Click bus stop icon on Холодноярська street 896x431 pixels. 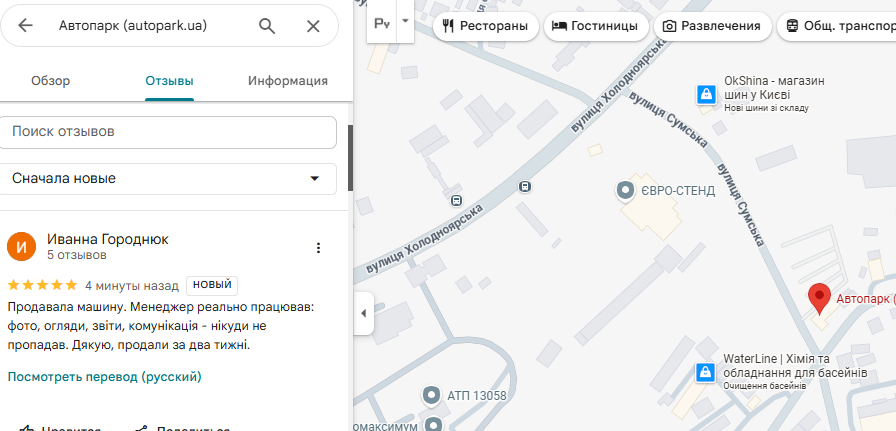click(526, 186)
